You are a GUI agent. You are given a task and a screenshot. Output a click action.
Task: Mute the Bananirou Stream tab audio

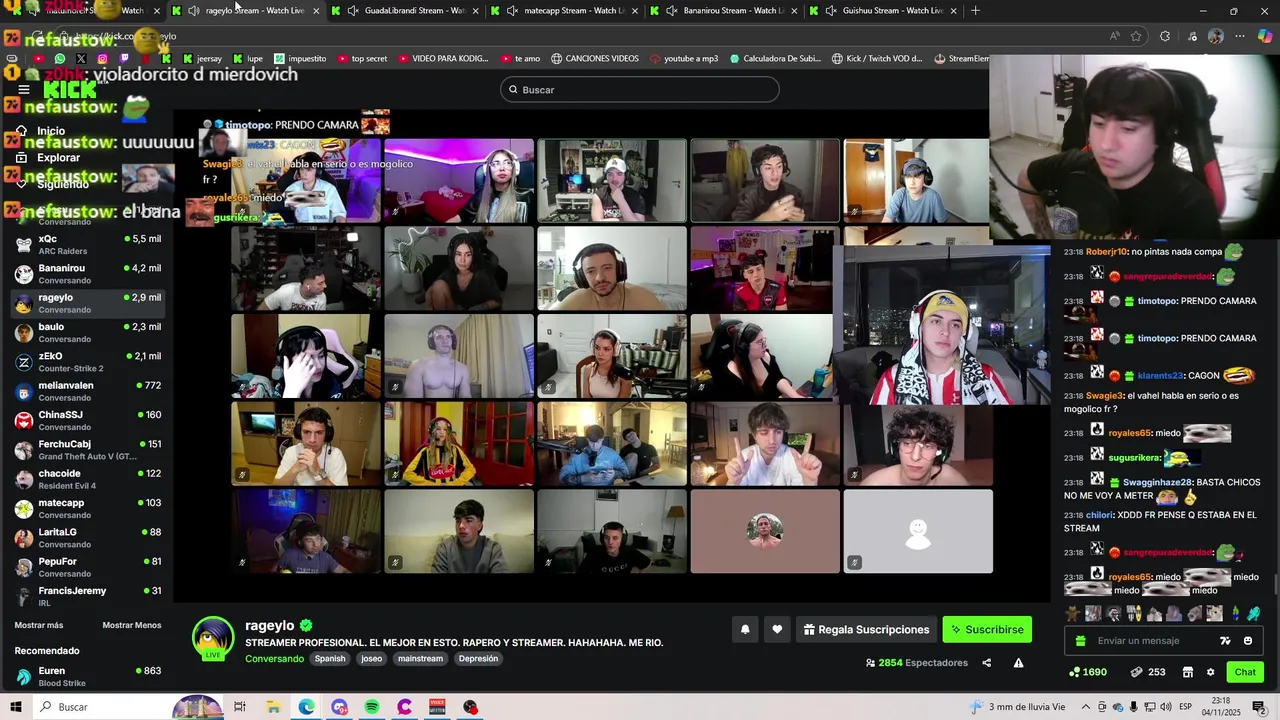[x=671, y=11]
